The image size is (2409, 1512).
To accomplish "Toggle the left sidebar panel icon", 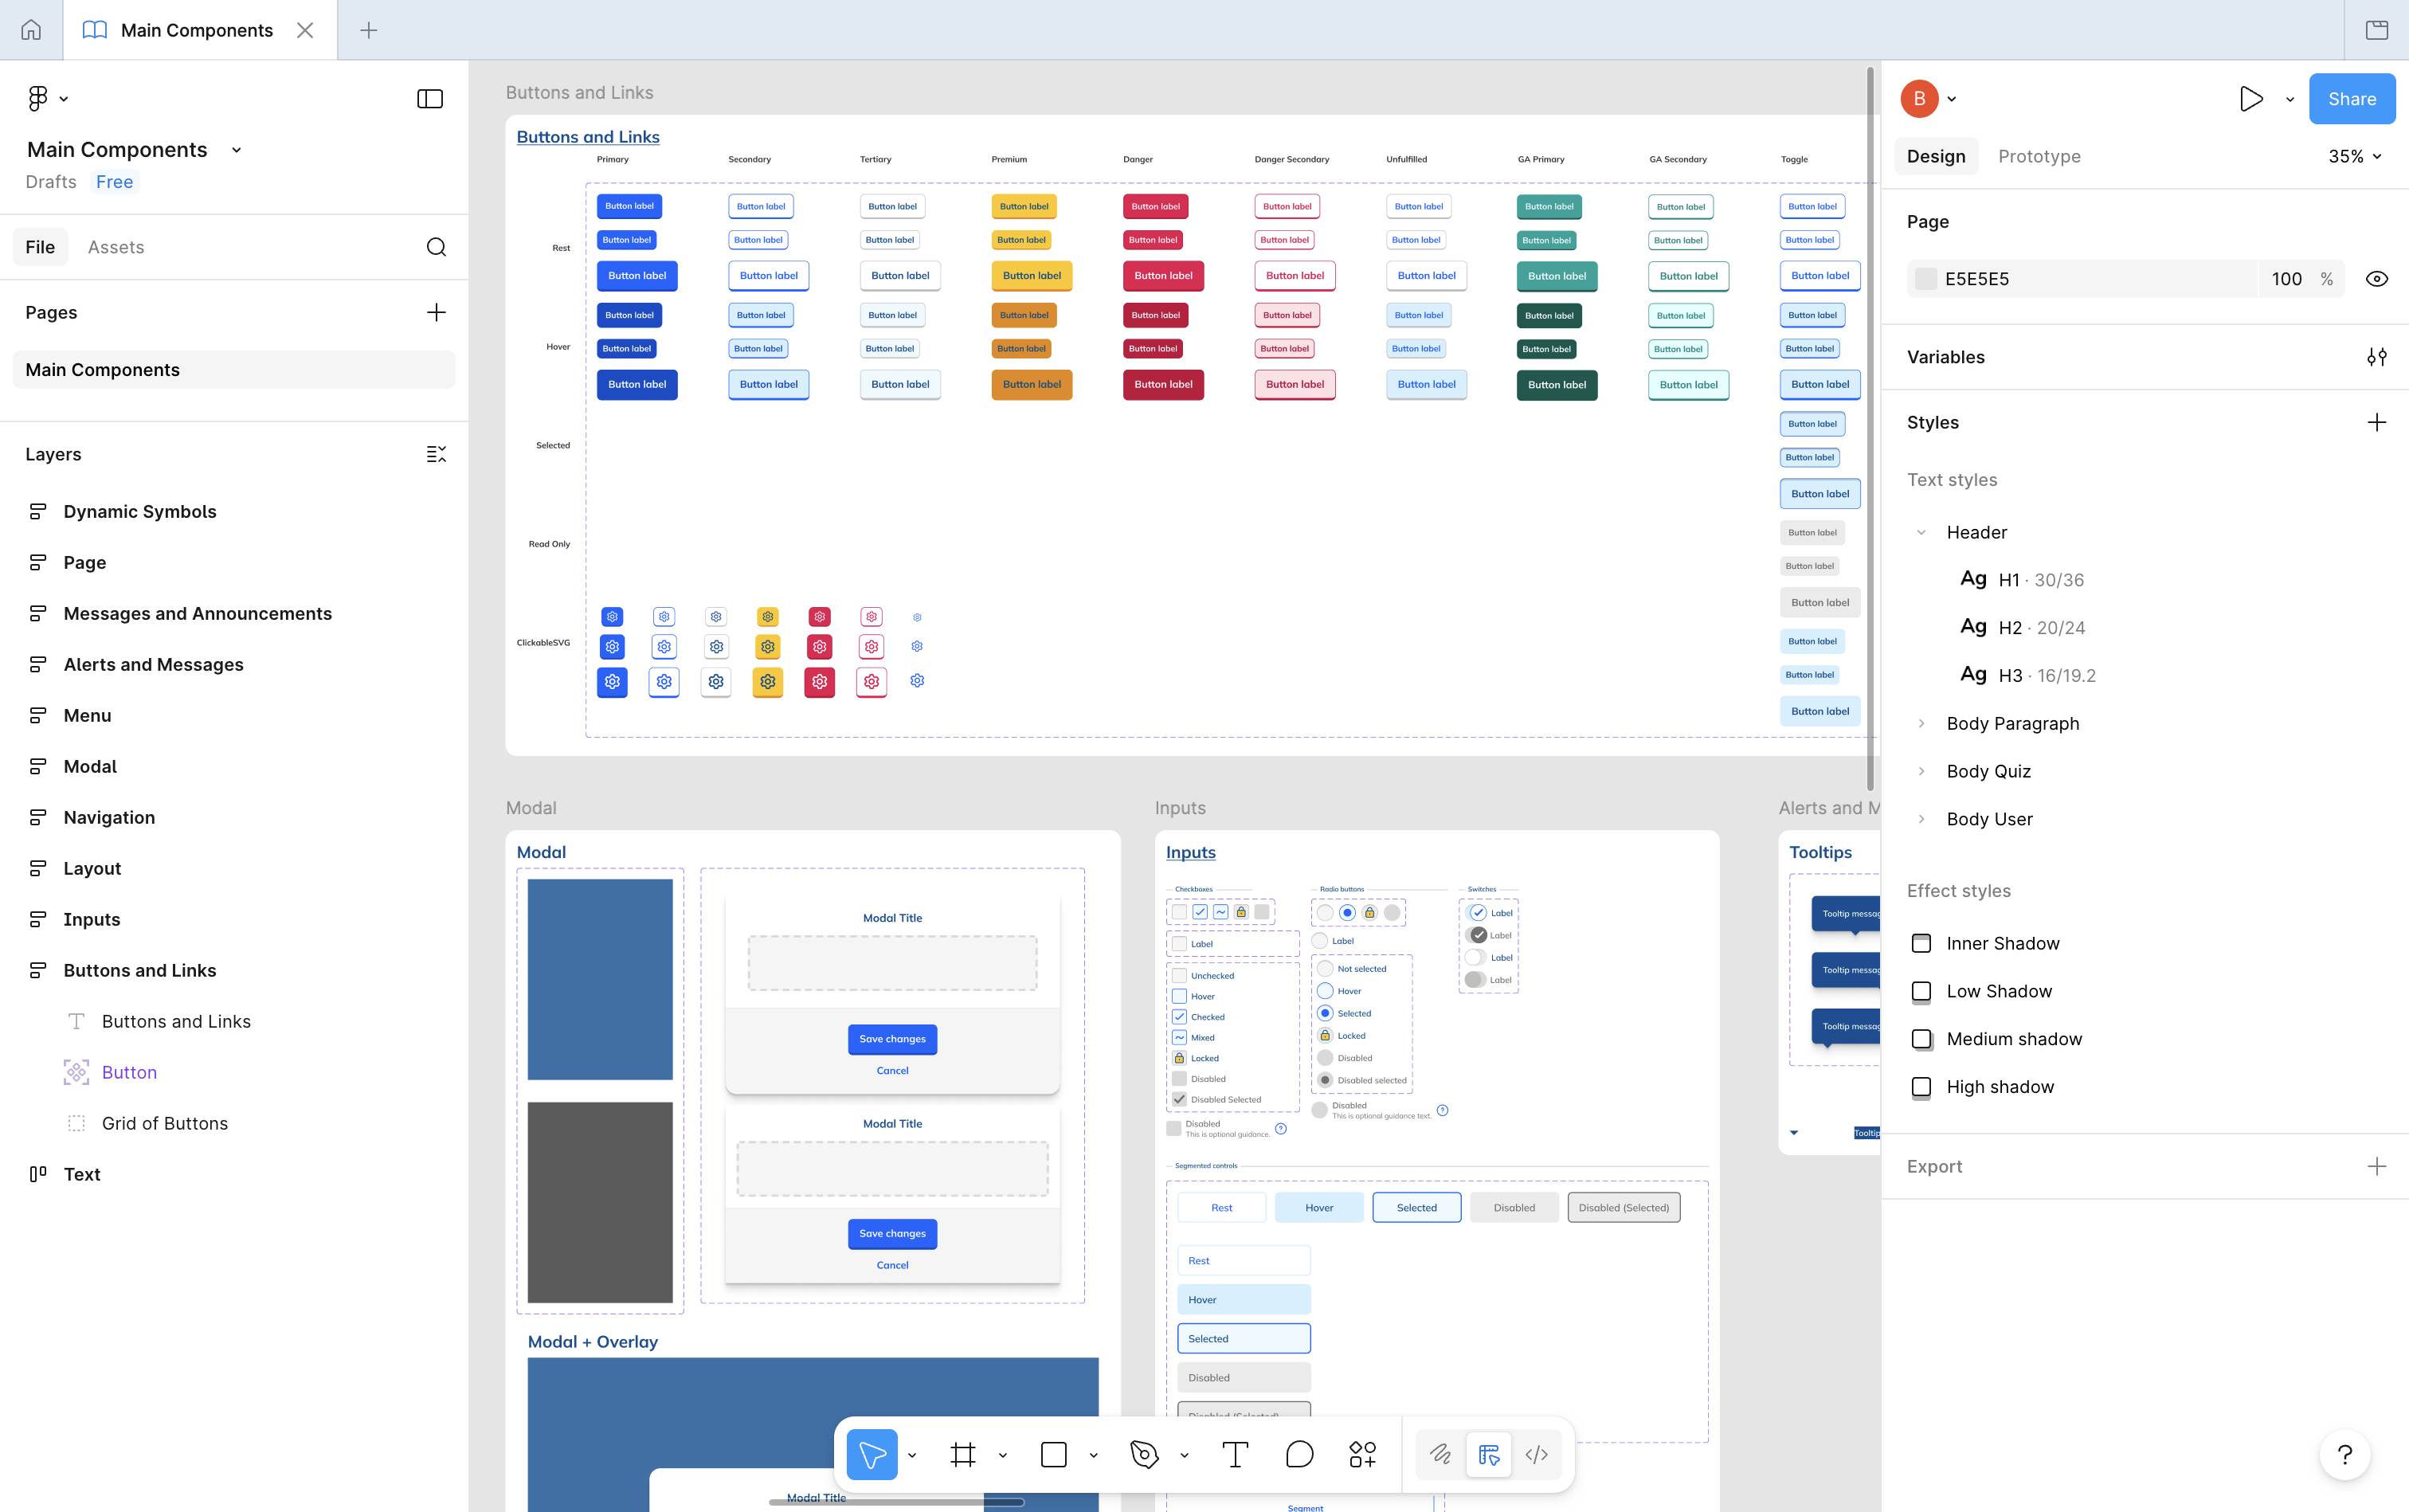I will pyautogui.click(x=430, y=99).
